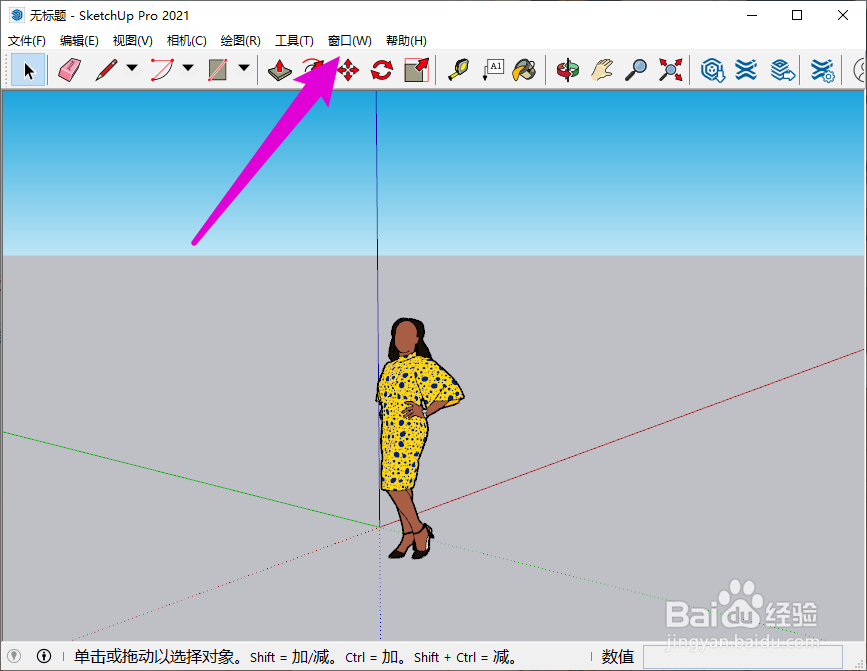Screen dimensions: 867x671
Task: Choose the Pan hand tool
Action: pos(601,70)
